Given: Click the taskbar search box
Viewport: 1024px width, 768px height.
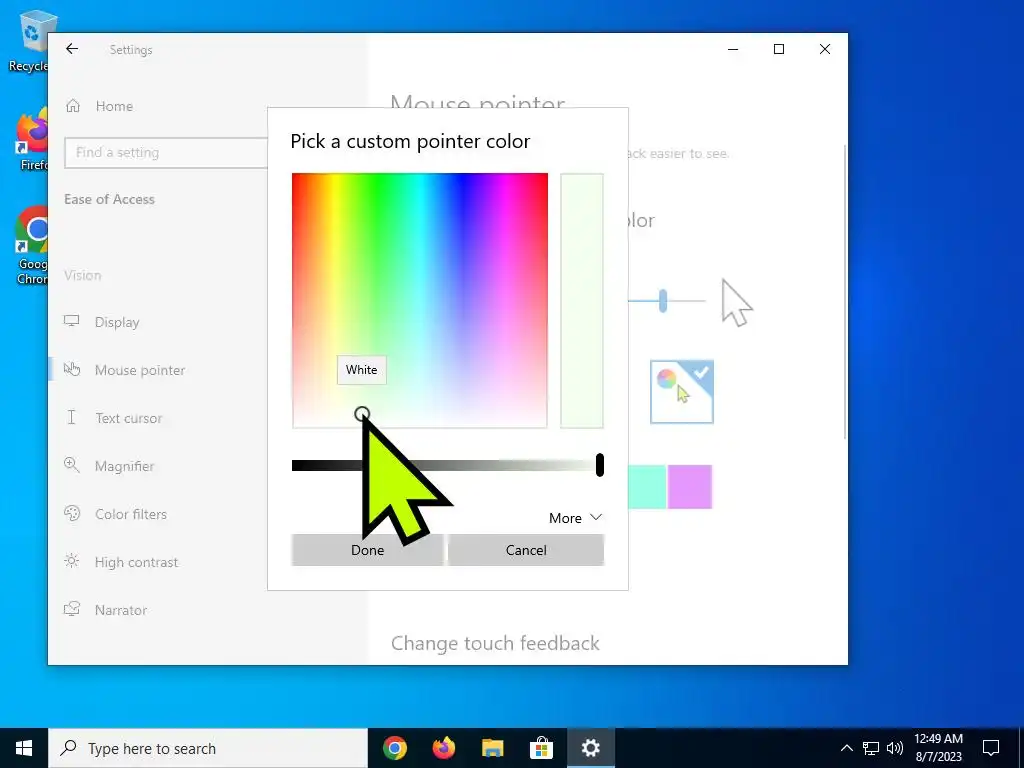Looking at the screenshot, I should pos(208,748).
